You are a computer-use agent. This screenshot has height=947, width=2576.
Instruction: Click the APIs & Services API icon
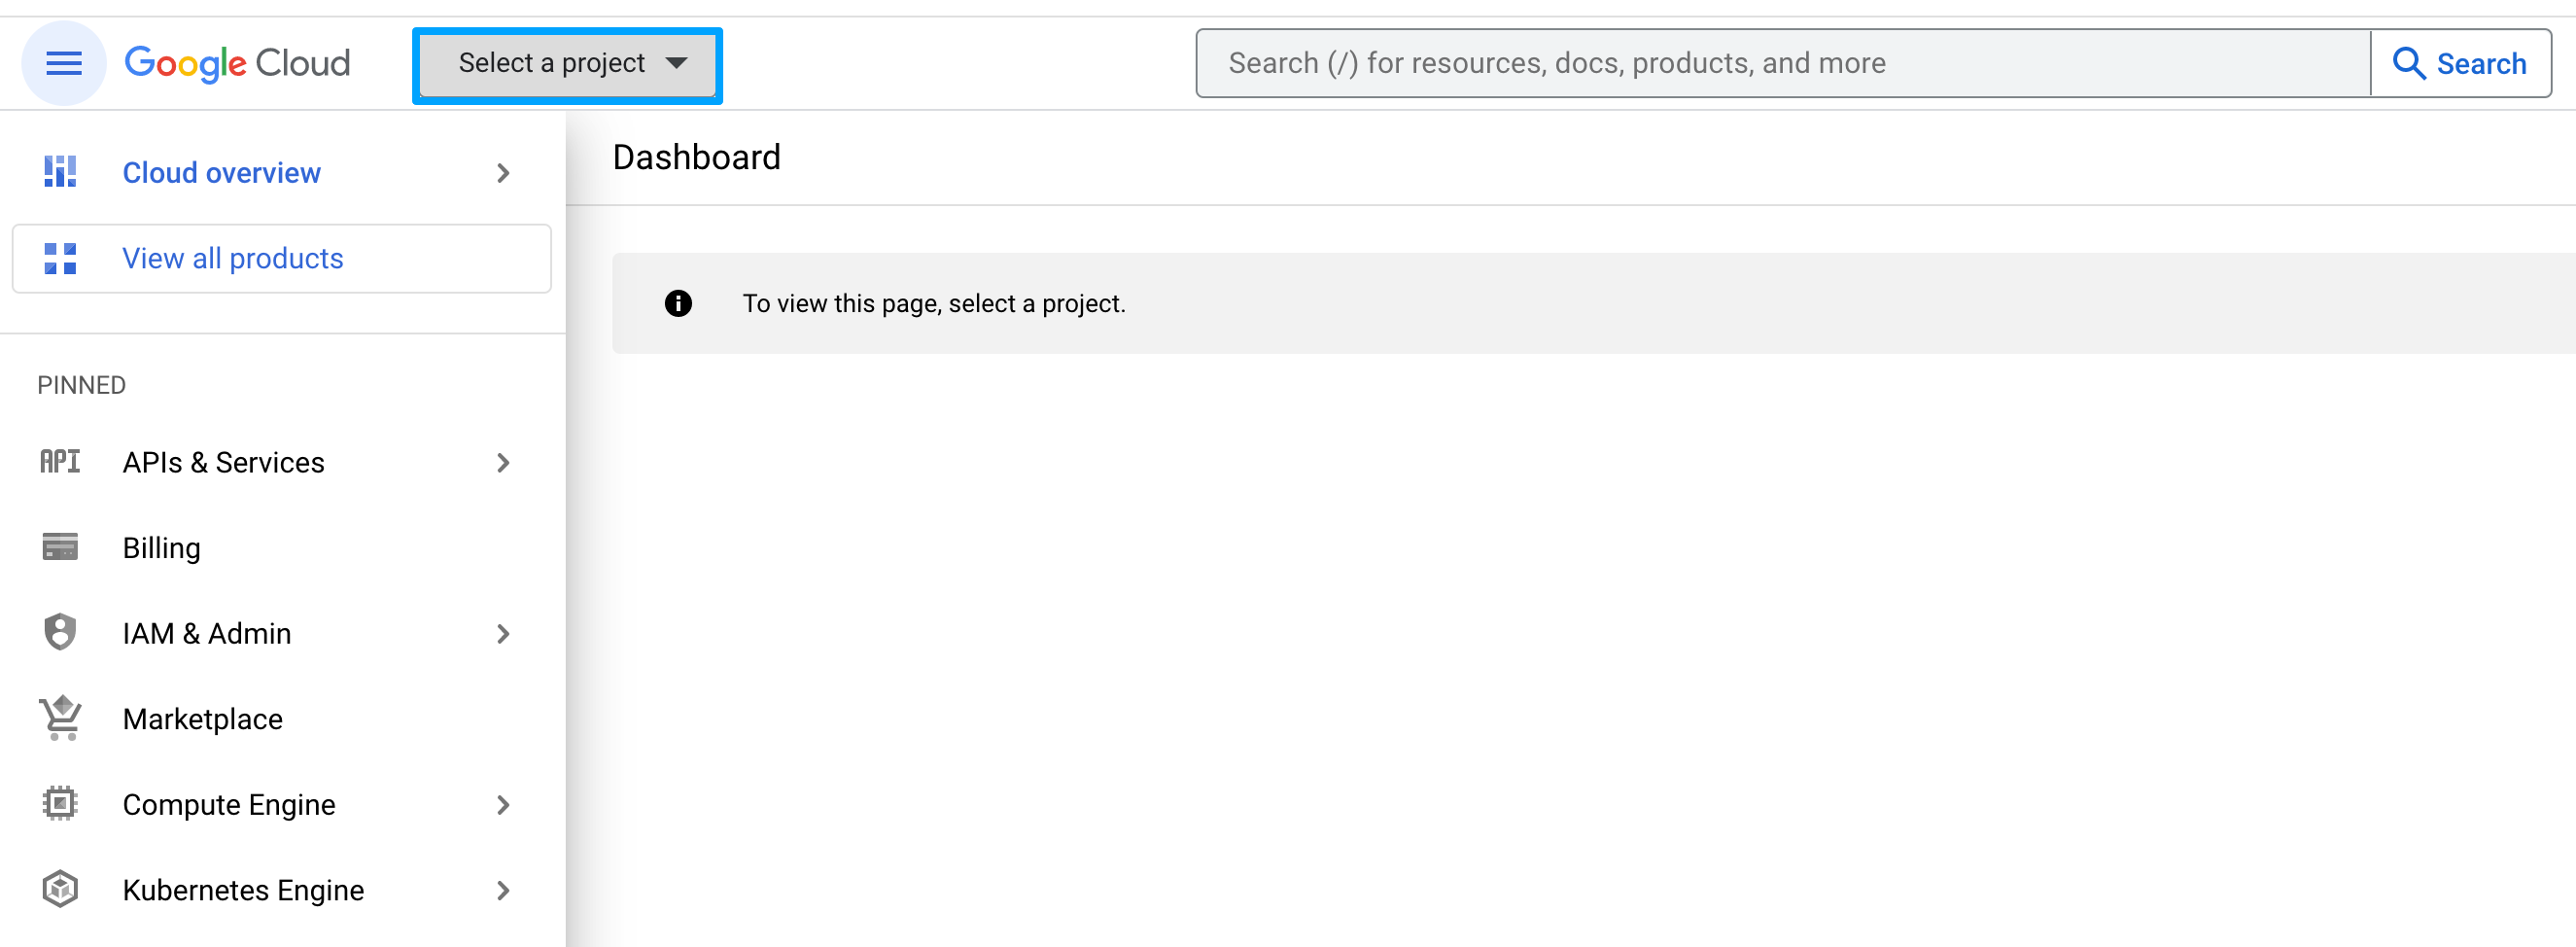click(60, 462)
